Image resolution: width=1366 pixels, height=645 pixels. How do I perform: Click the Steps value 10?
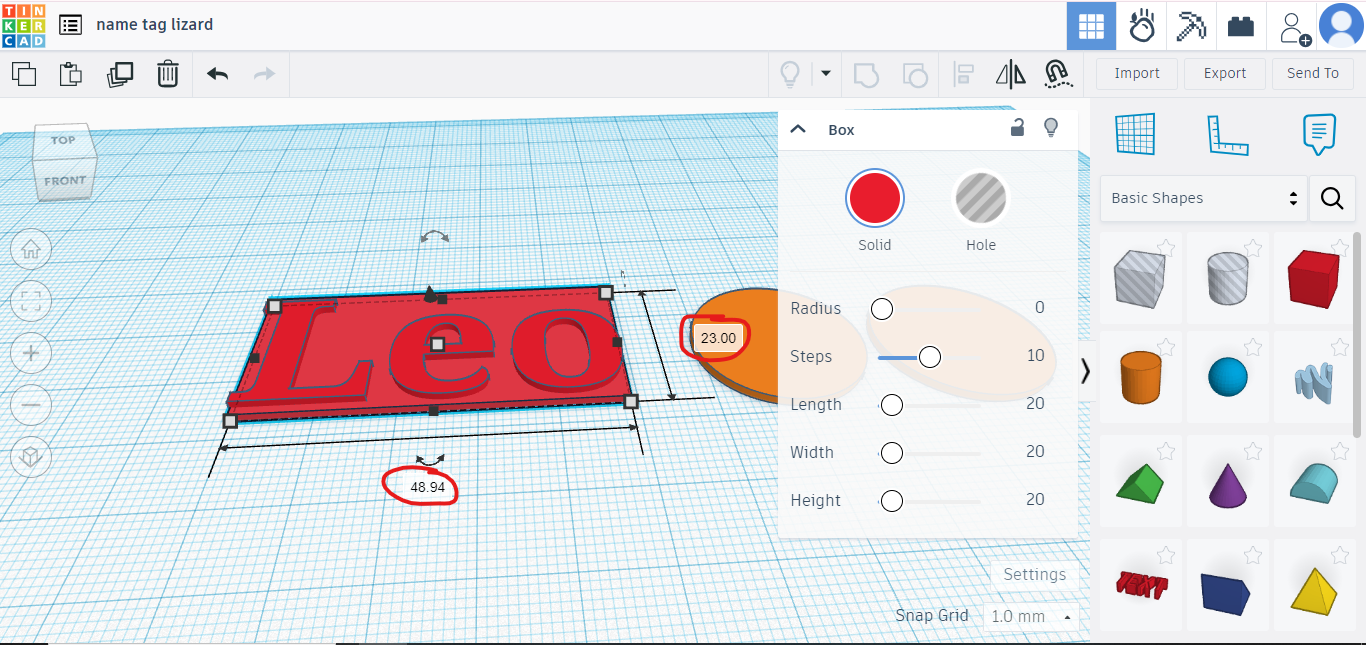[x=1035, y=356]
